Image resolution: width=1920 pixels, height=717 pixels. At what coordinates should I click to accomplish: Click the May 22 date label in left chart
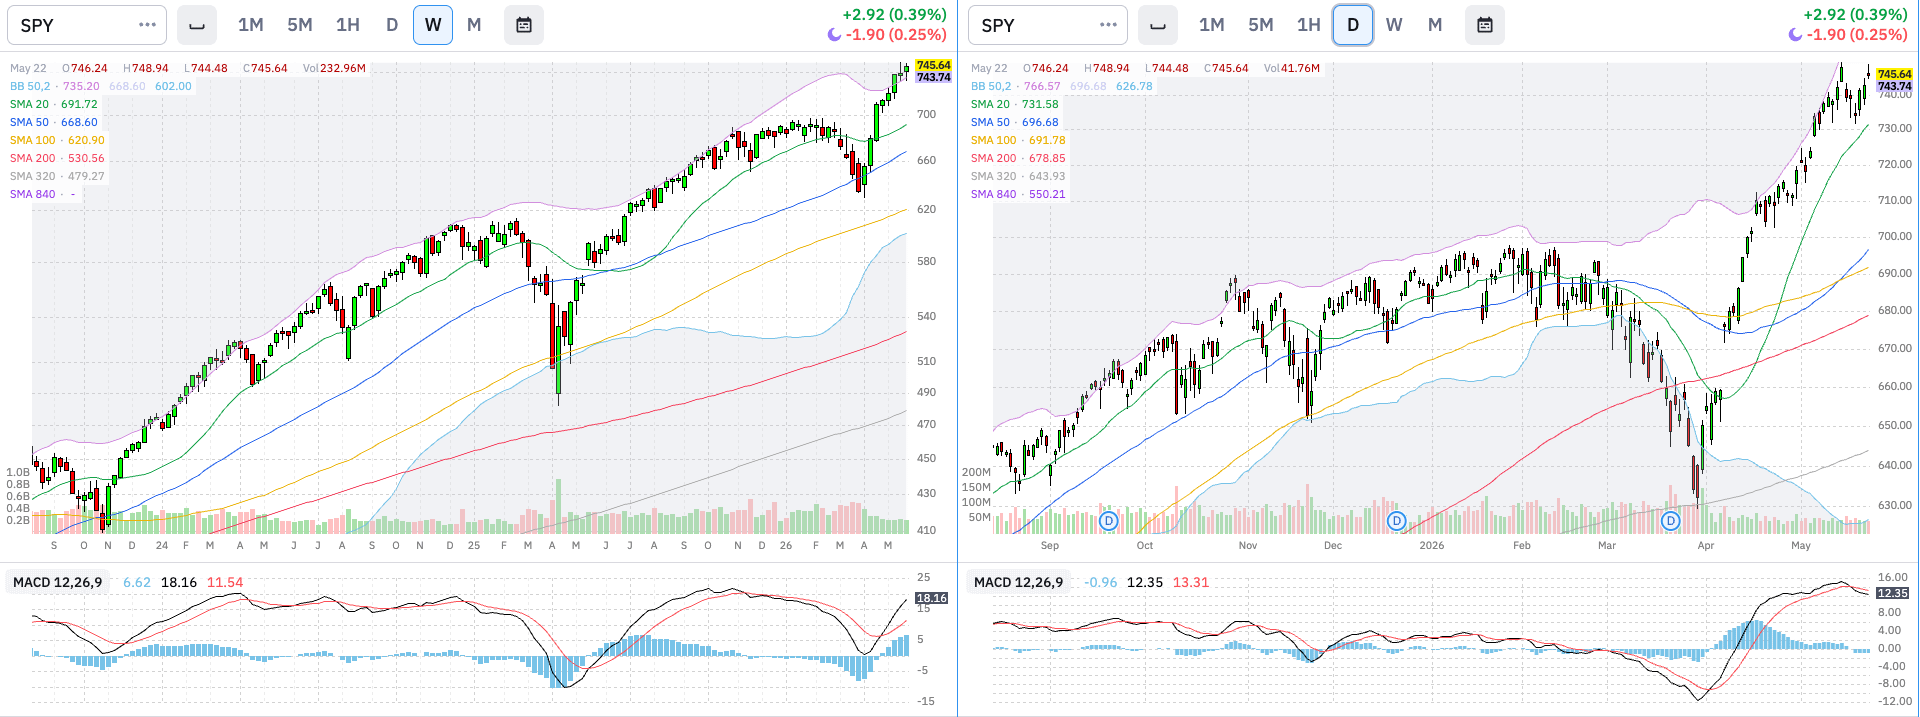pyautogui.click(x=28, y=68)
